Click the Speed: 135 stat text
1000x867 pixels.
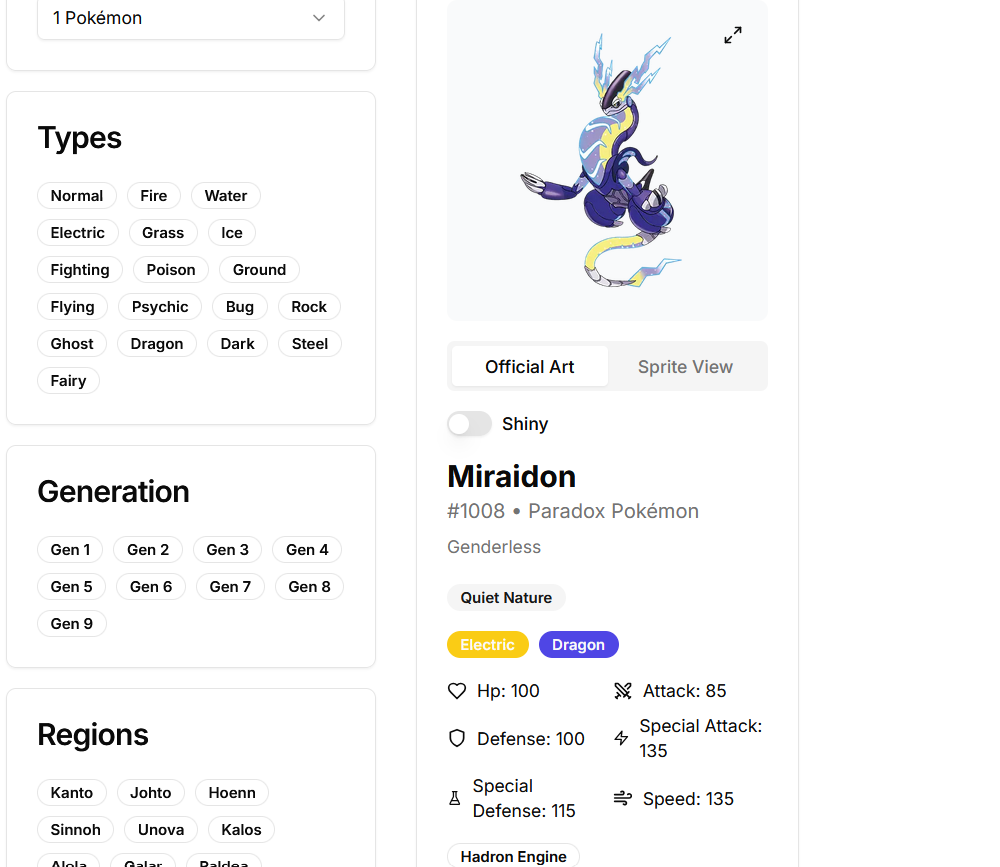click(688, 799)
